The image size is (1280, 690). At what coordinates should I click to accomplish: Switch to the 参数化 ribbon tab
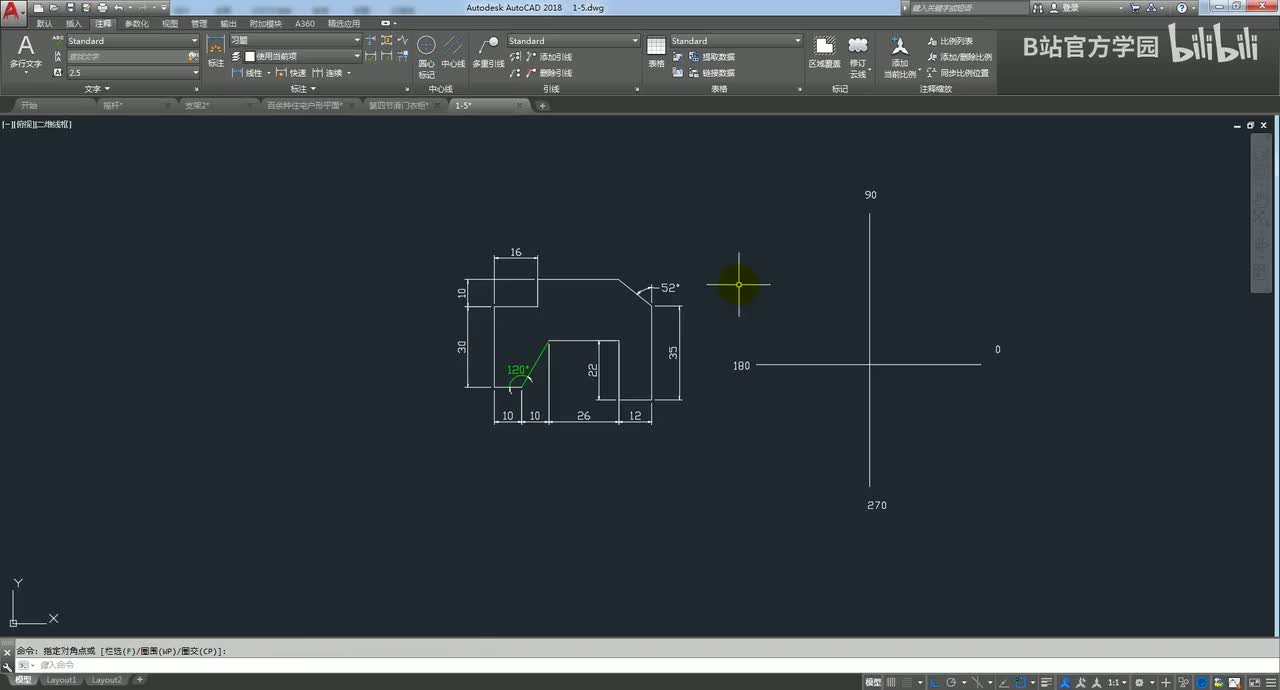[137, 23]
